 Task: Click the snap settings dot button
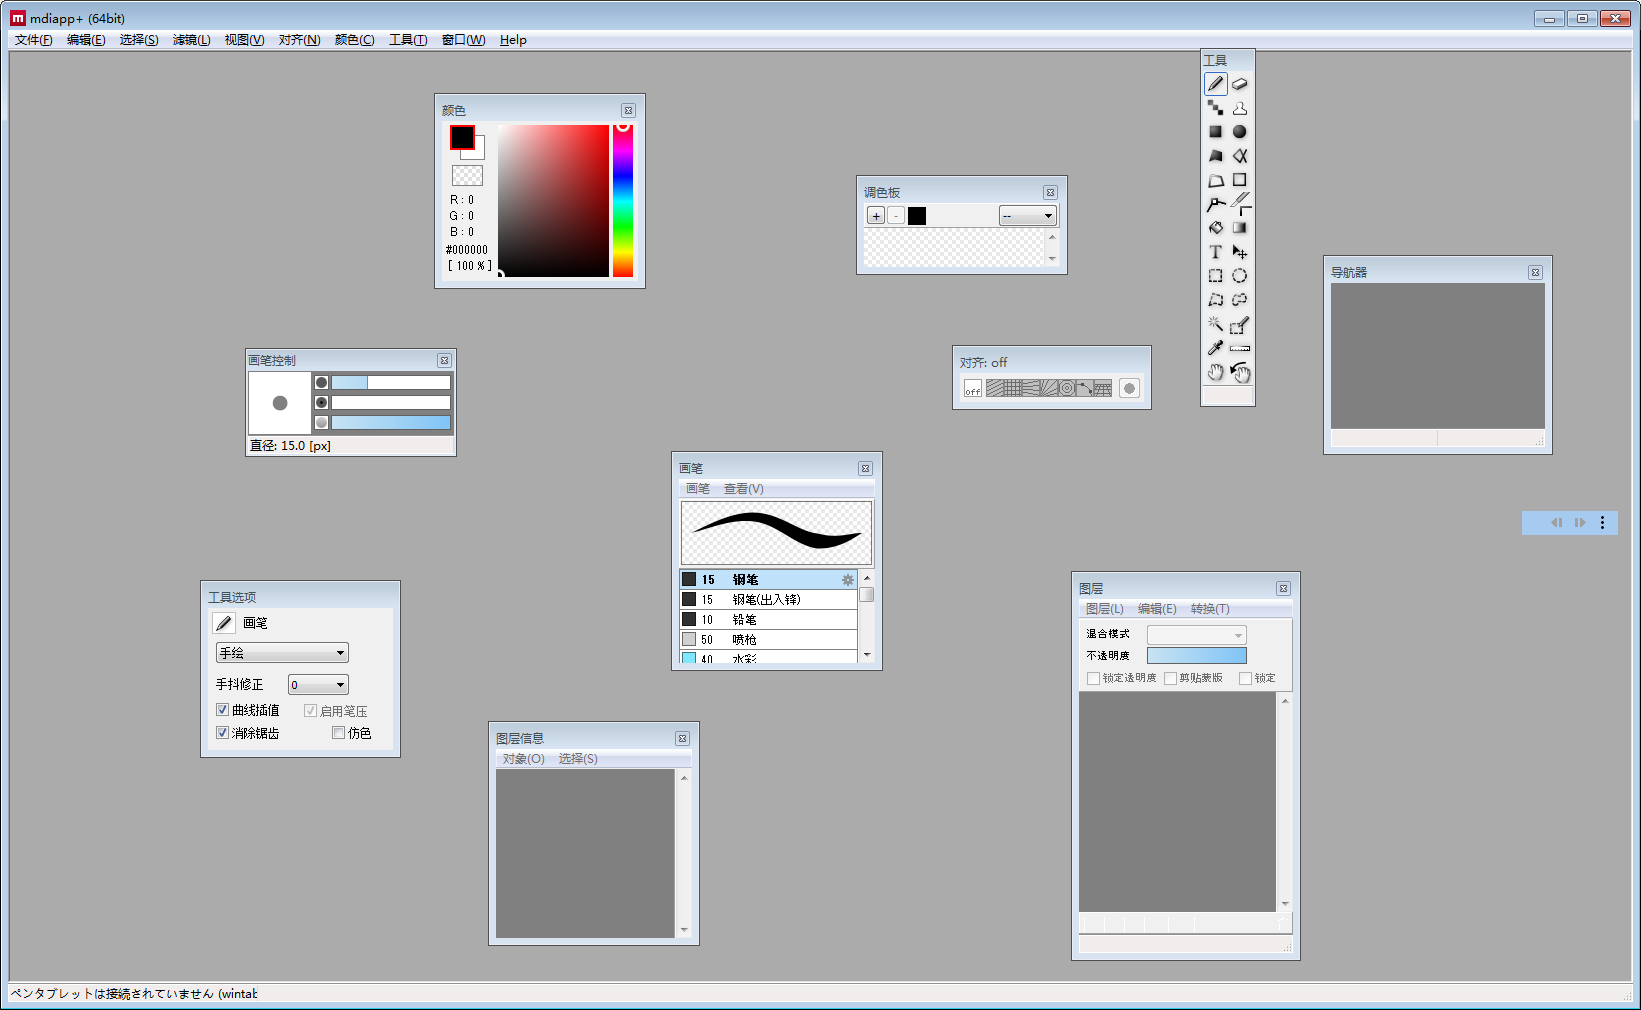tap(1129, 389)
